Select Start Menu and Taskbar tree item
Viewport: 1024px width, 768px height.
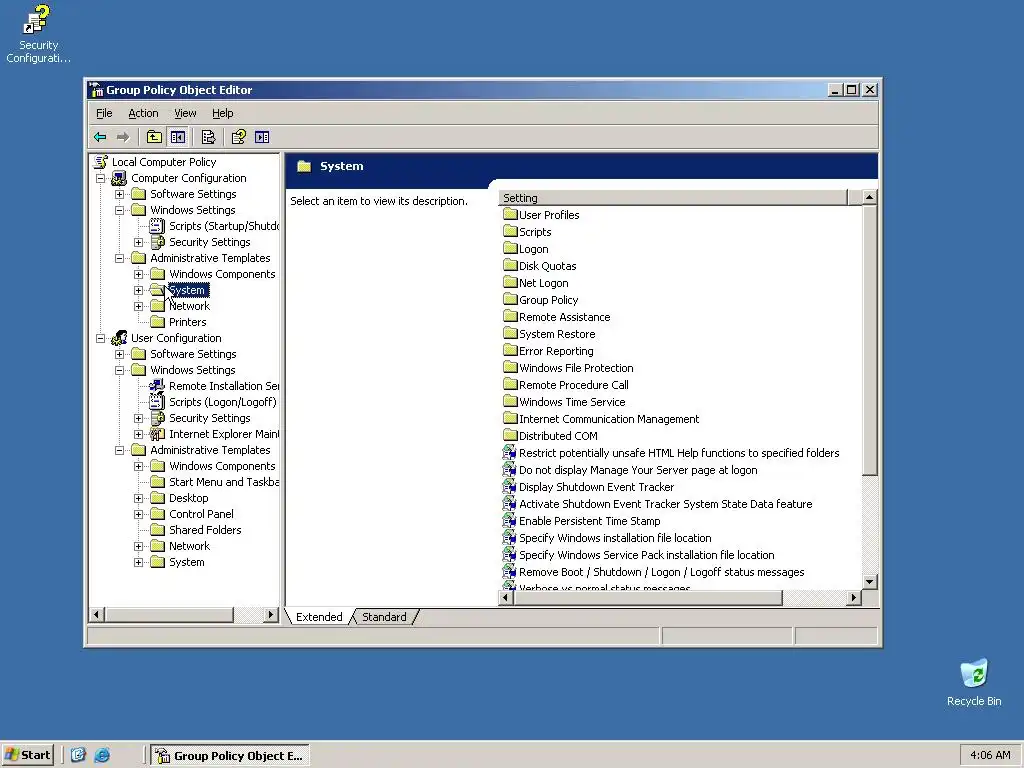click(224, 482)
